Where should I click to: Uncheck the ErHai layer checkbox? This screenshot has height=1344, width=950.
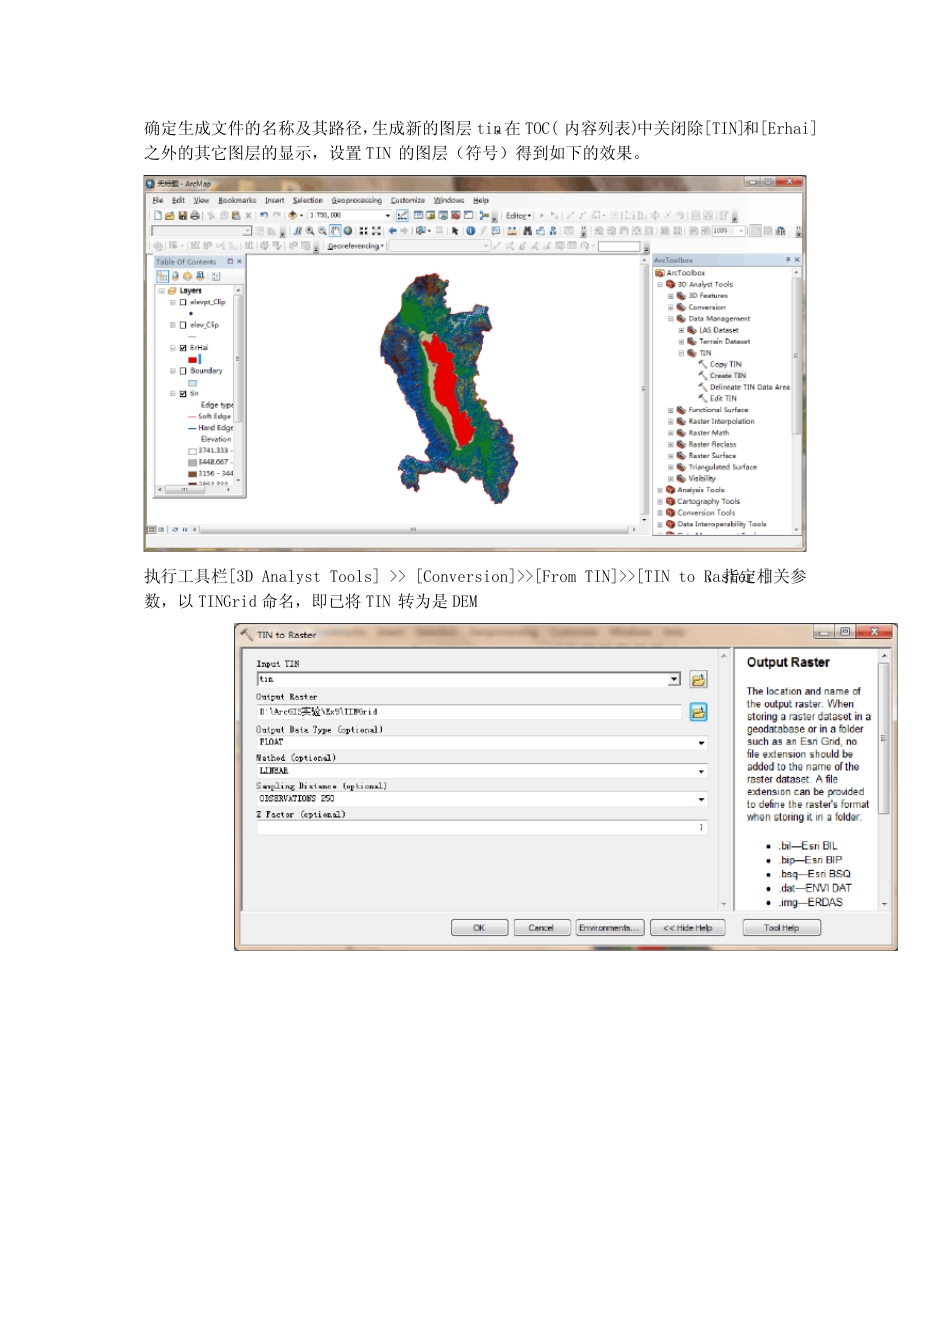183,348
